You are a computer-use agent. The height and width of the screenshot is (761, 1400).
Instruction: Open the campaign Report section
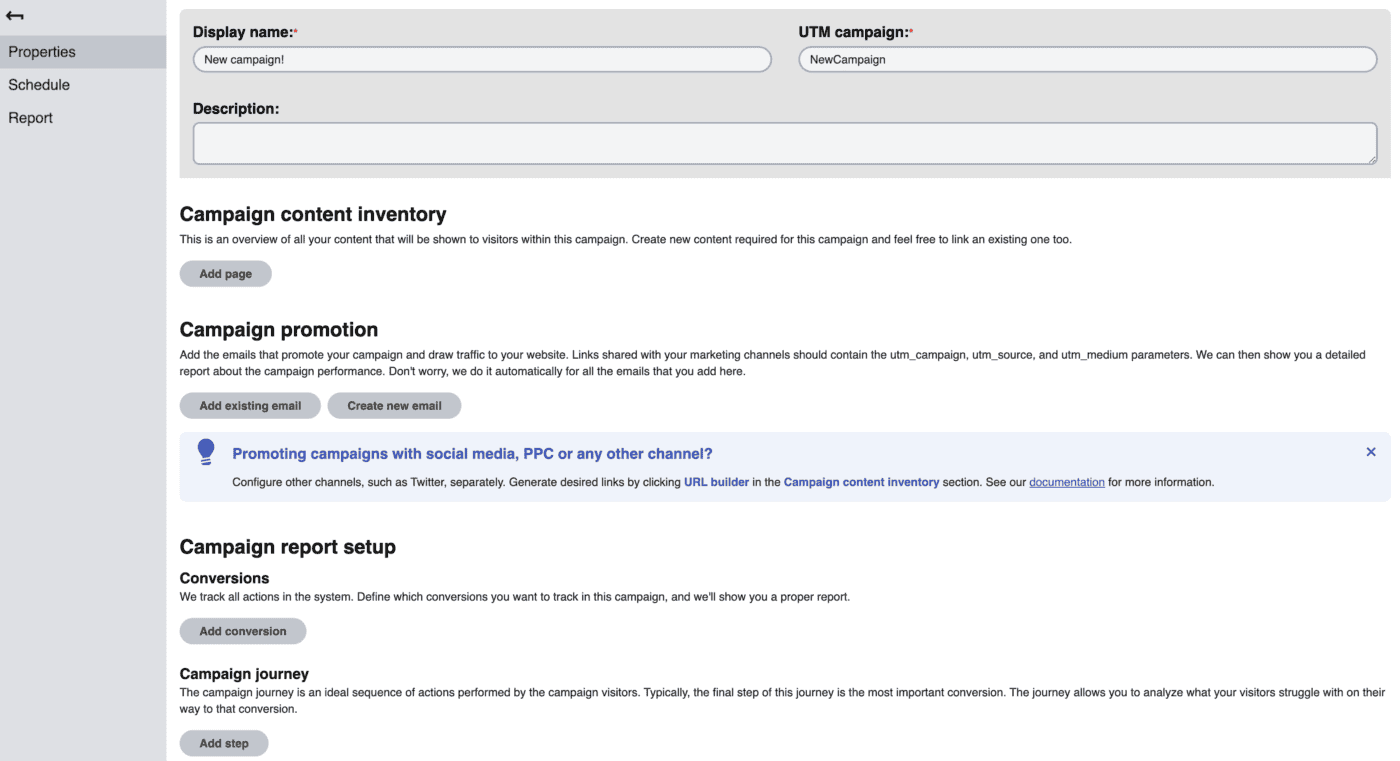(83, 118)
